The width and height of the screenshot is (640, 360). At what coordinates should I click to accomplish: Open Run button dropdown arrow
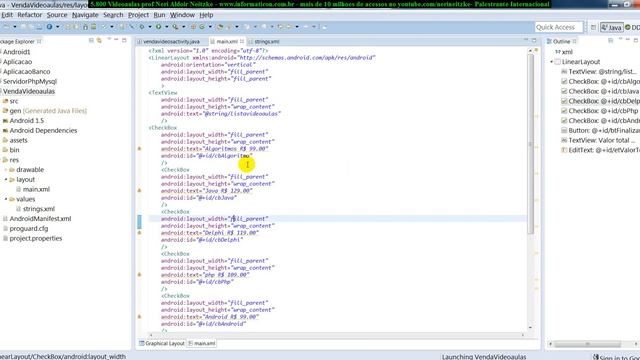pos(166,27)
